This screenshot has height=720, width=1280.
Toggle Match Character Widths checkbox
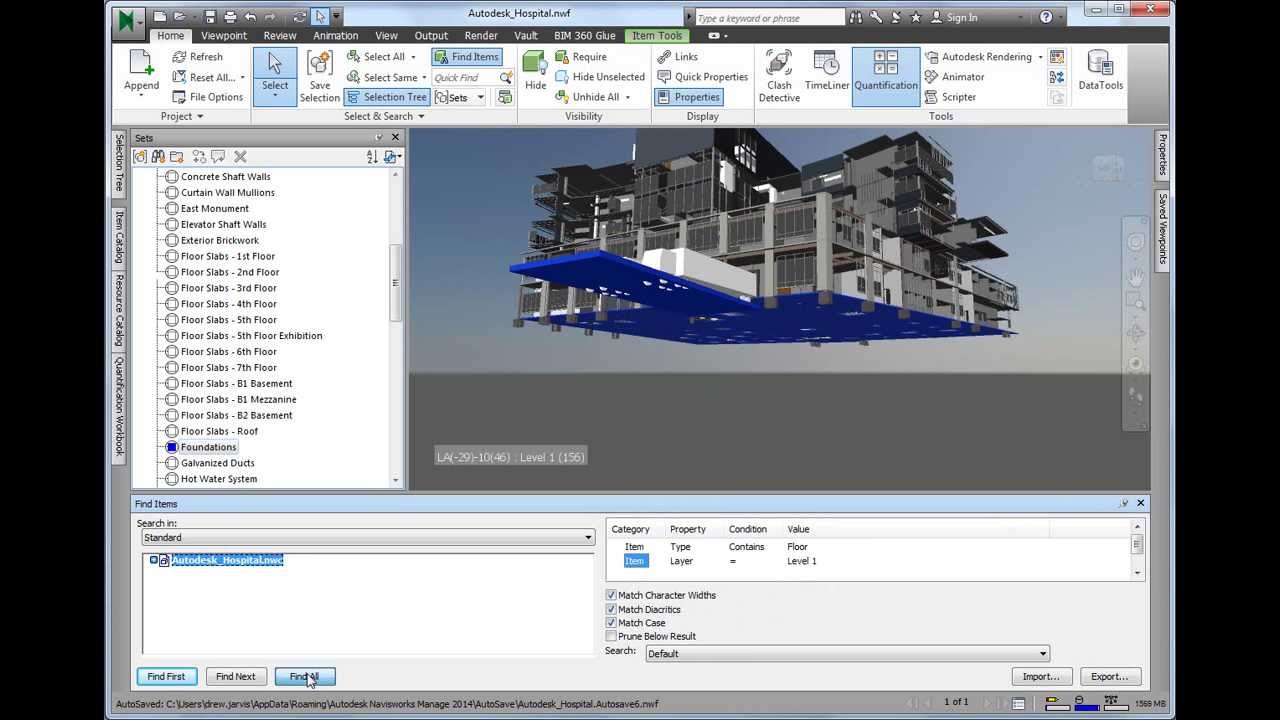(611, 595)
